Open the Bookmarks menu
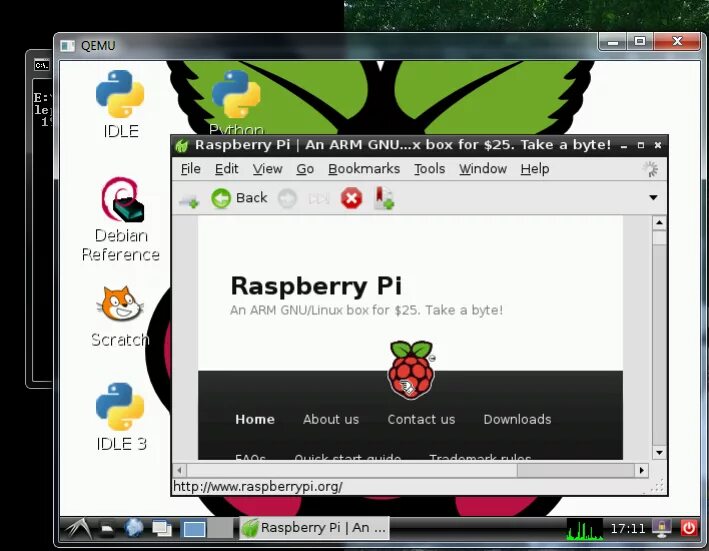 (x=364, y=169)
